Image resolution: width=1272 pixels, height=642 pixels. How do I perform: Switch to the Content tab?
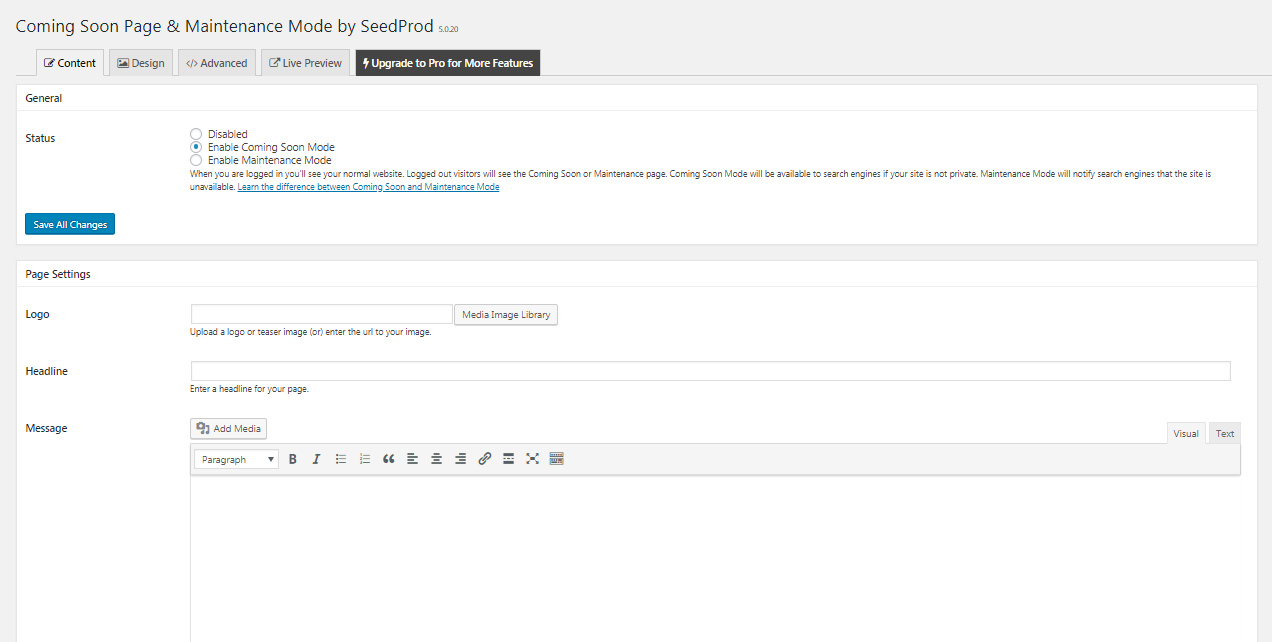pos(70,62)
